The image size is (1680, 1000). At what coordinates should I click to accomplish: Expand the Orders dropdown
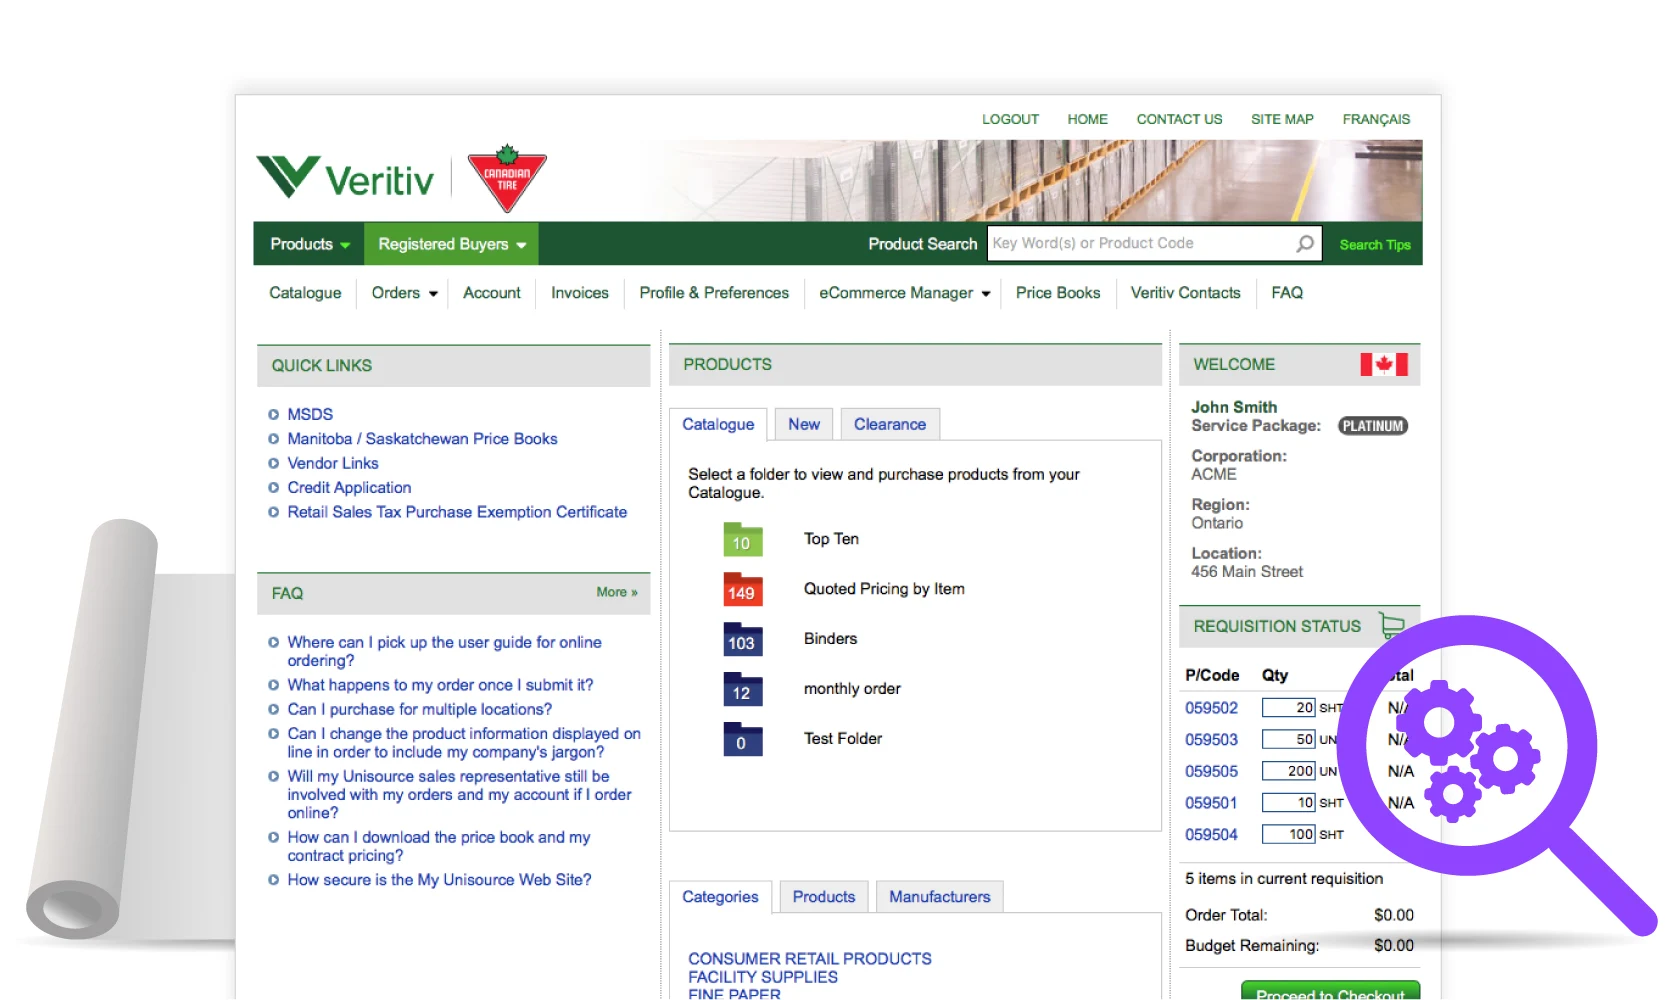click(x=403, y=293)
